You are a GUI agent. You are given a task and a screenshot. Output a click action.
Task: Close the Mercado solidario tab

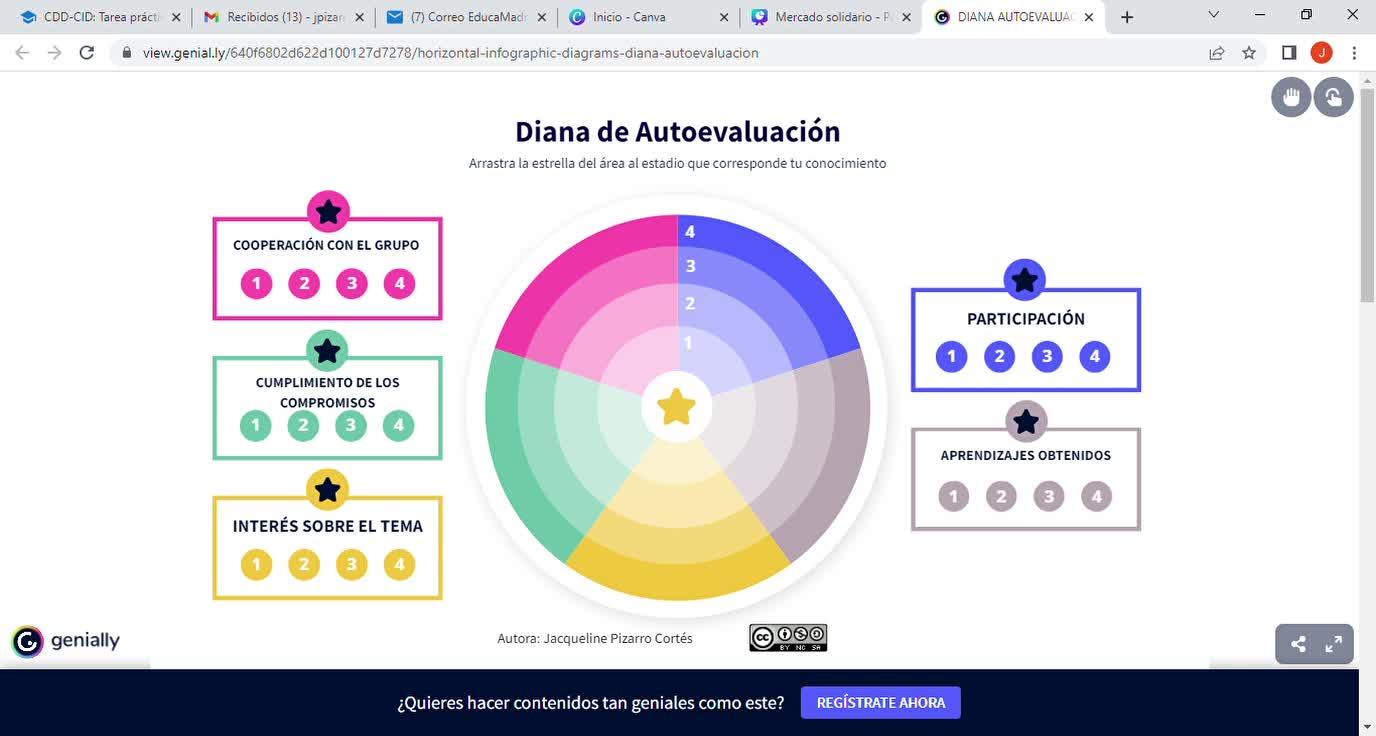tap(906, 17)
